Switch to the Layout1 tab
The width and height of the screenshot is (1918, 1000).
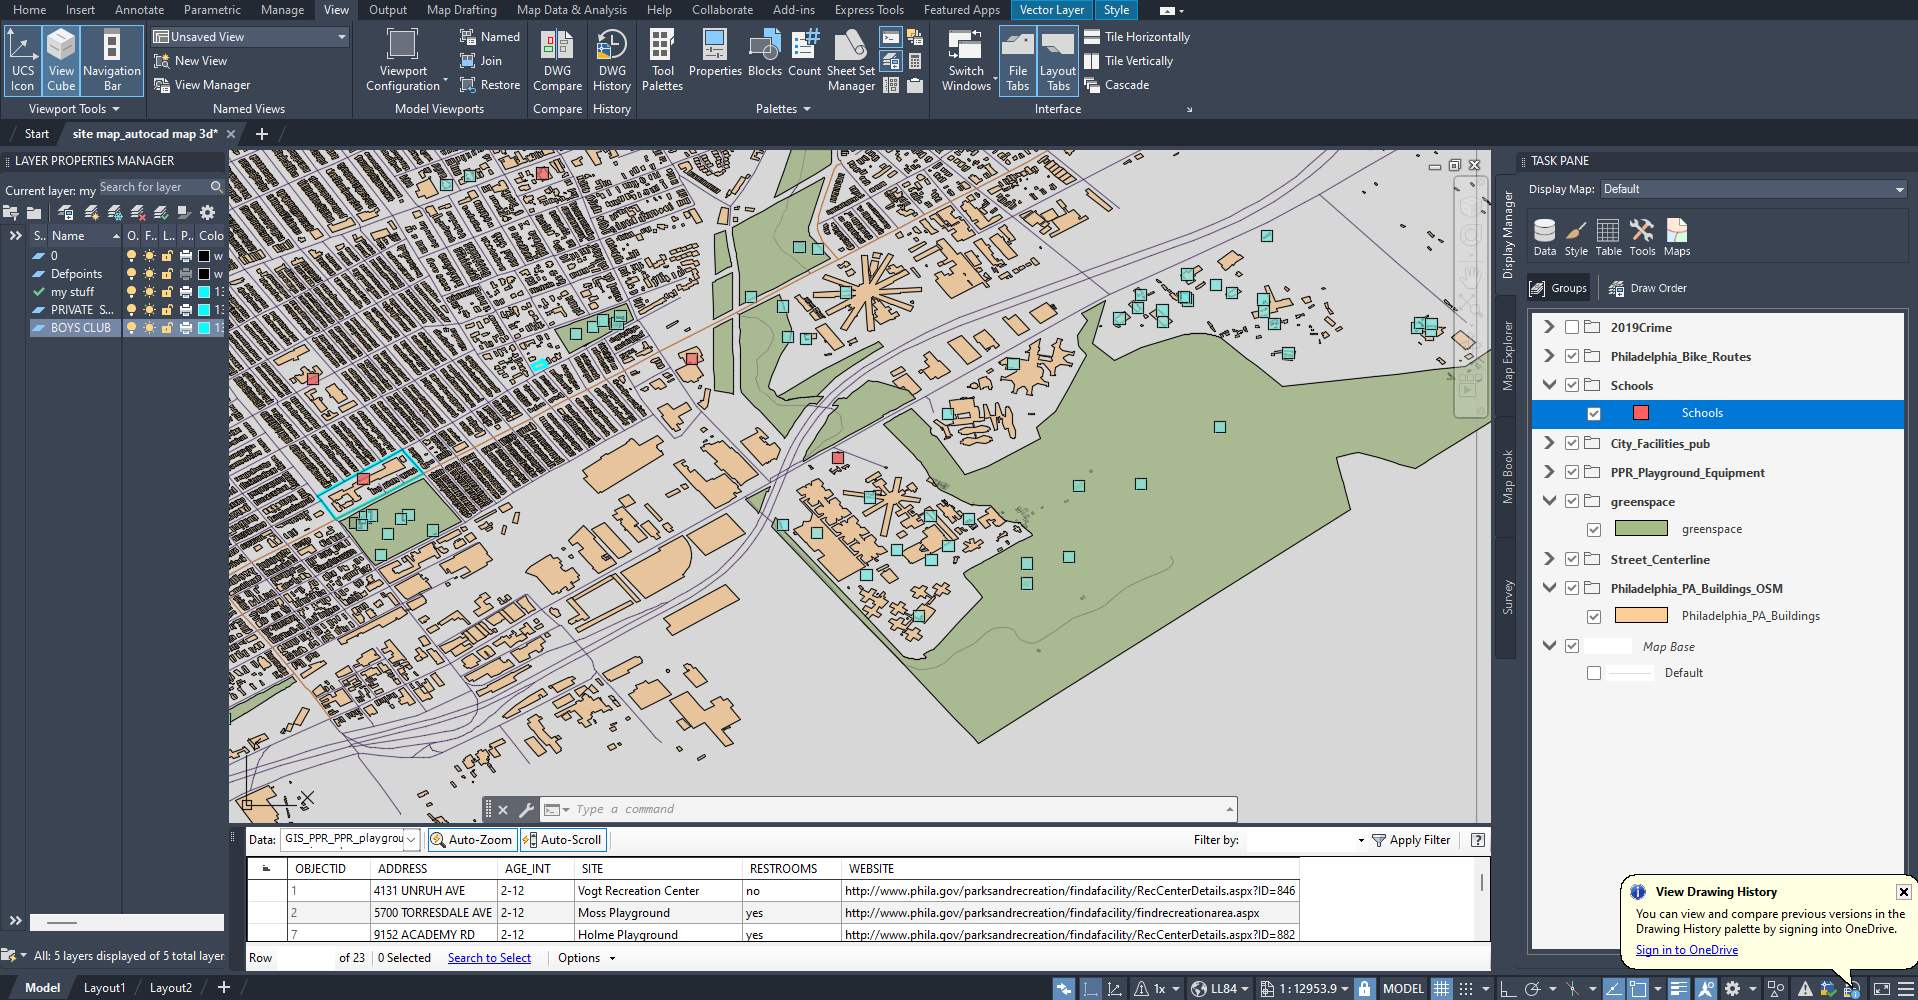click(x=103, y=987)
